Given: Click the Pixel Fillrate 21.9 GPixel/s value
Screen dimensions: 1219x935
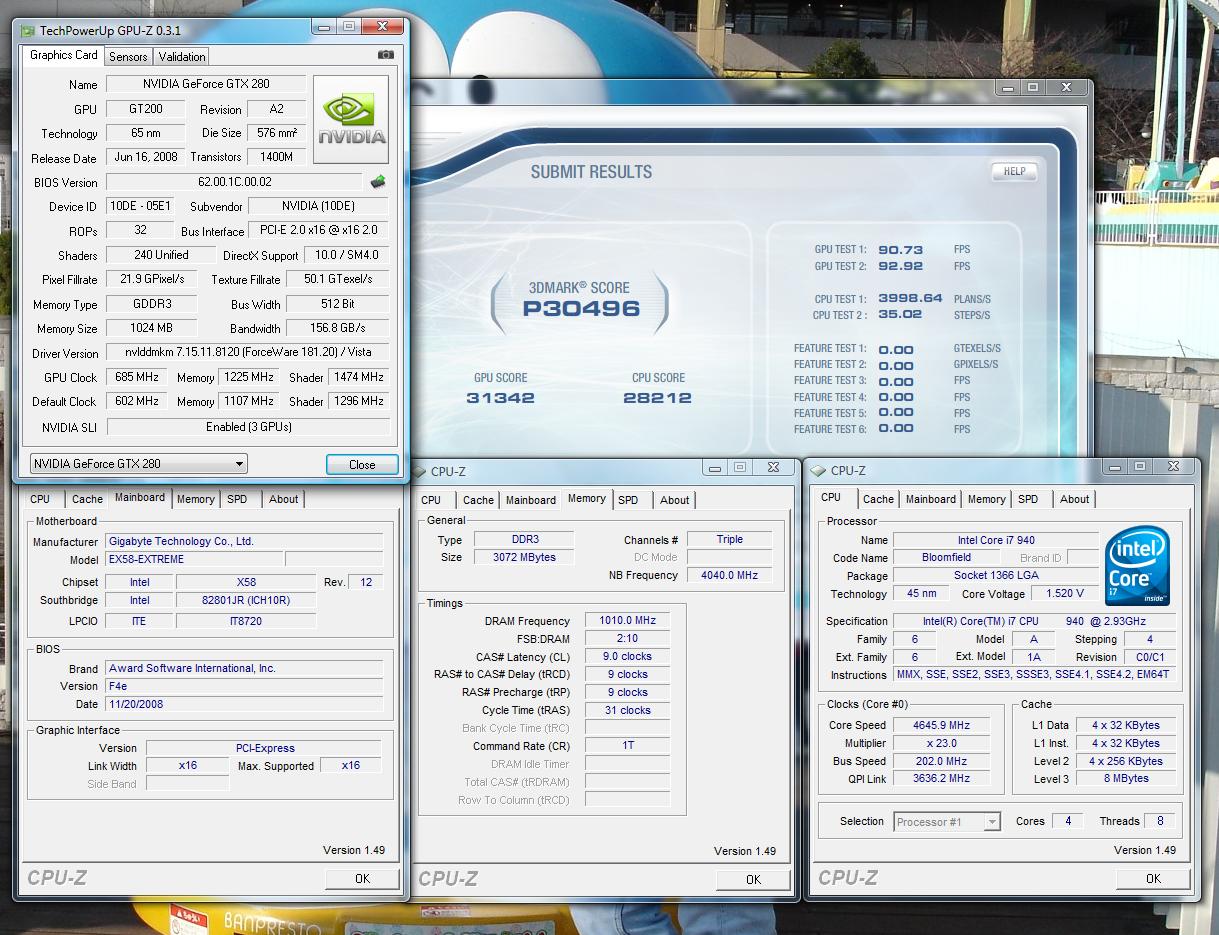Looking at the screenshot, I should coord(151,280).
